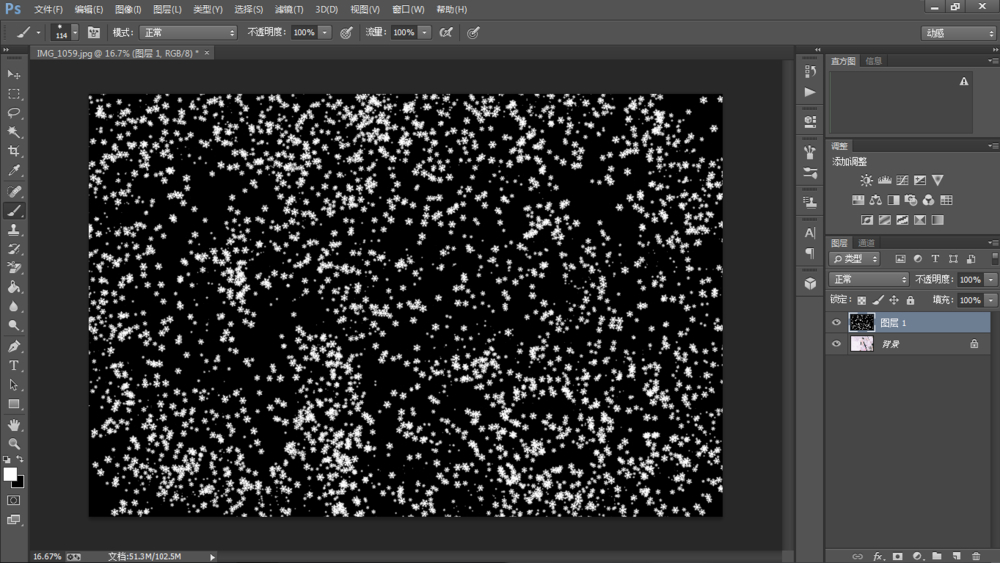Switch to the 通道 tab

point(866,243)
